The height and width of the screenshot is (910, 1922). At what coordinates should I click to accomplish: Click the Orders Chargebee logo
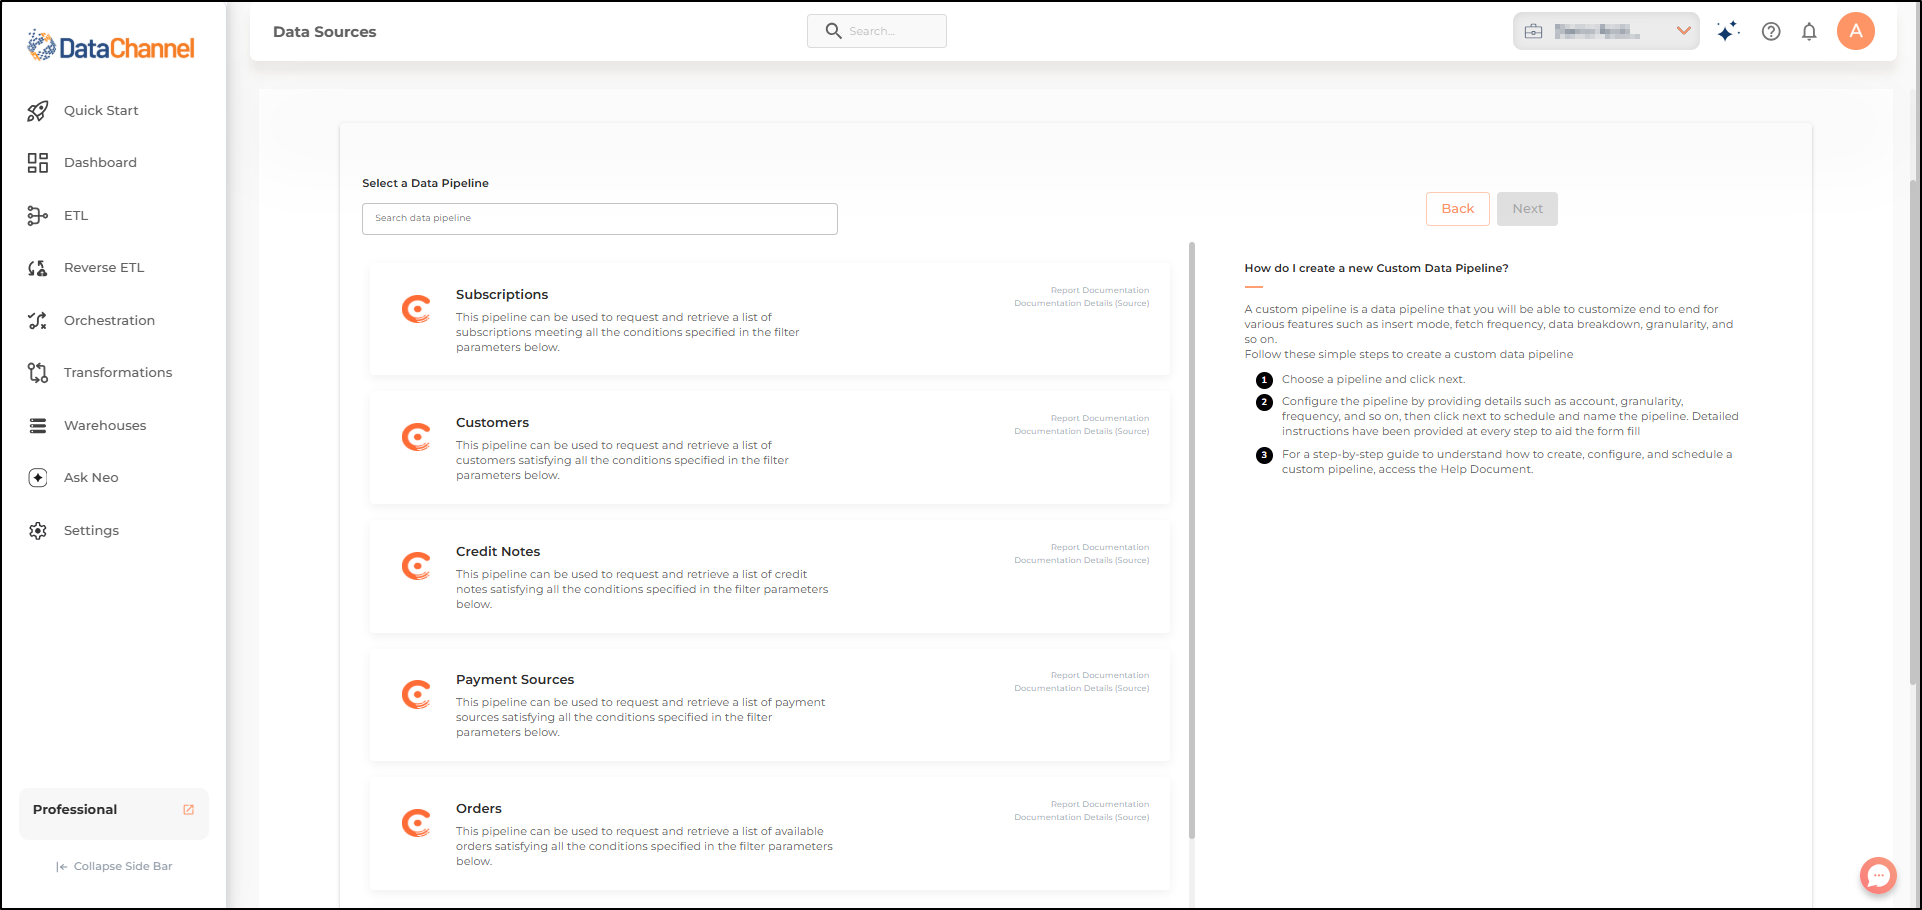416,823
